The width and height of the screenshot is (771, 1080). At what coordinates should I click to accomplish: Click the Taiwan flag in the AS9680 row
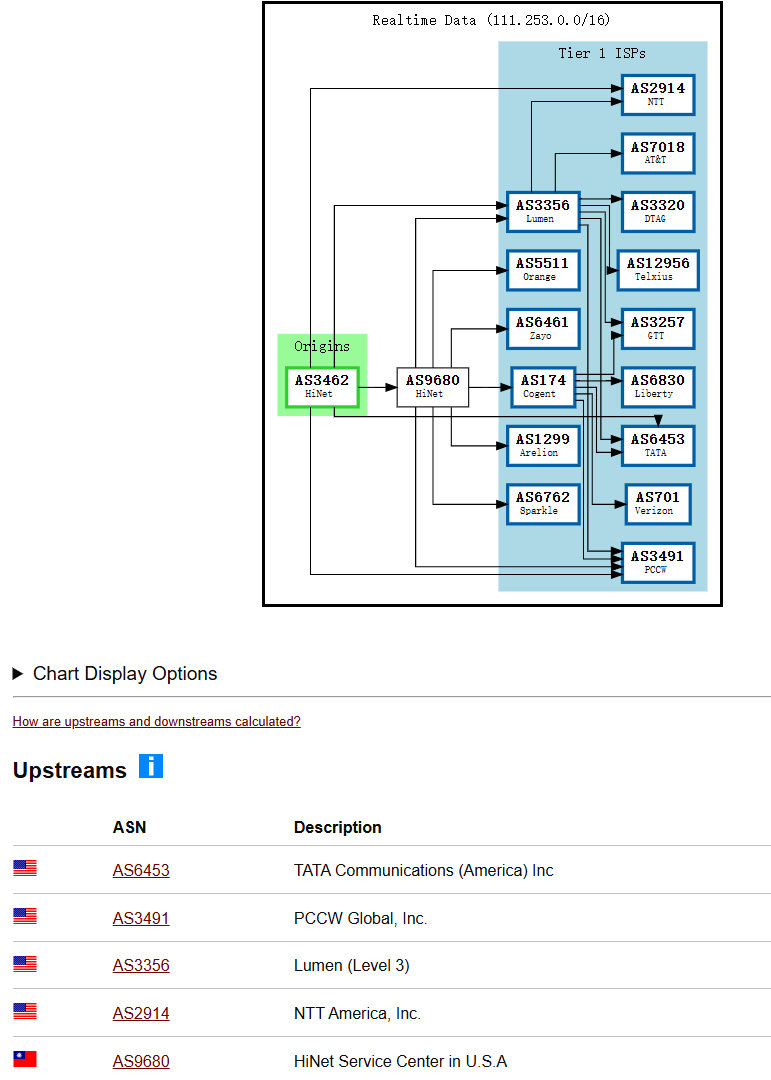click(25, 1059)
